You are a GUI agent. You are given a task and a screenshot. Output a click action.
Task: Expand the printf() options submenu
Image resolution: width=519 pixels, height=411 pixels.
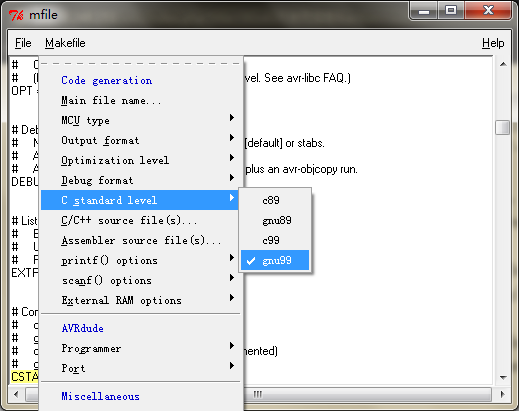tap(140, 260)
